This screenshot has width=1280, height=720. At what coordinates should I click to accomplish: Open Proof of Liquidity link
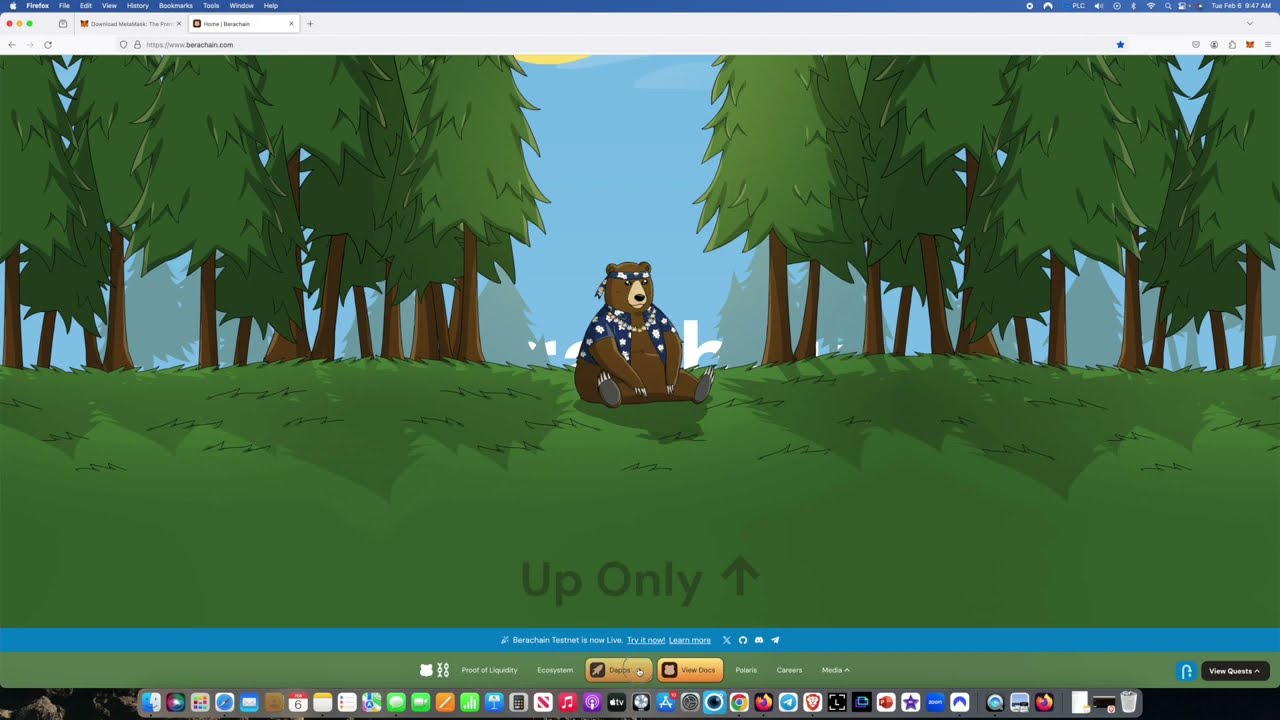point(489,670)
